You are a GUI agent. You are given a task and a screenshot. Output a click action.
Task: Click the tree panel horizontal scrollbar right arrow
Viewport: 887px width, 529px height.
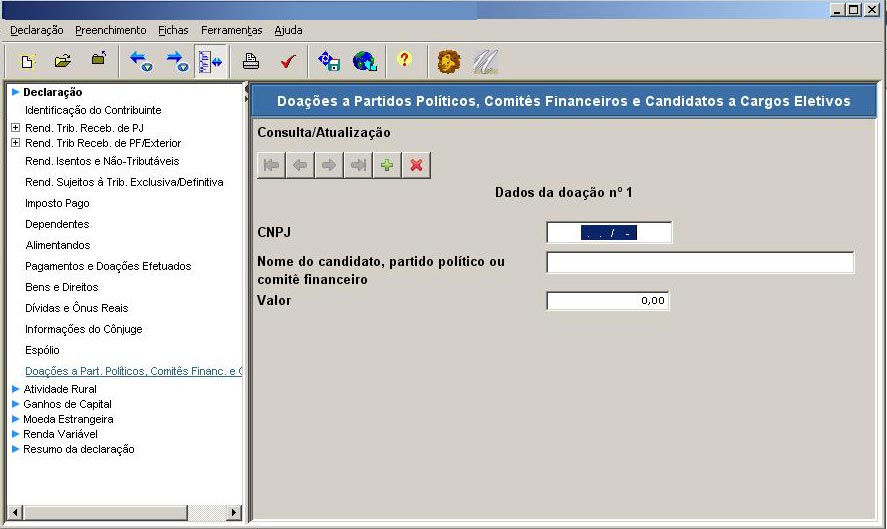point(235,512)
